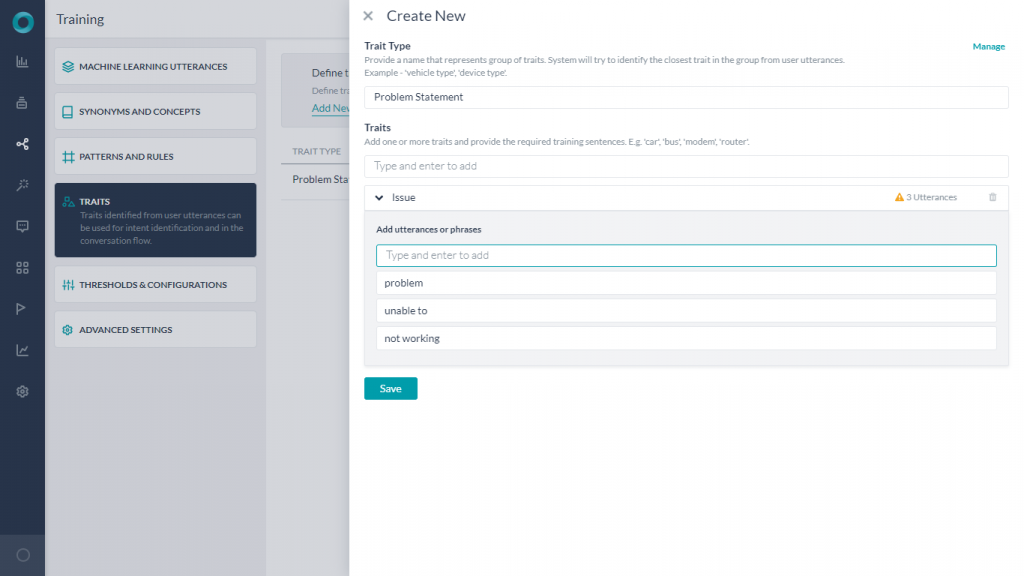Click the magic wand training icon

(x=22, y=184)
